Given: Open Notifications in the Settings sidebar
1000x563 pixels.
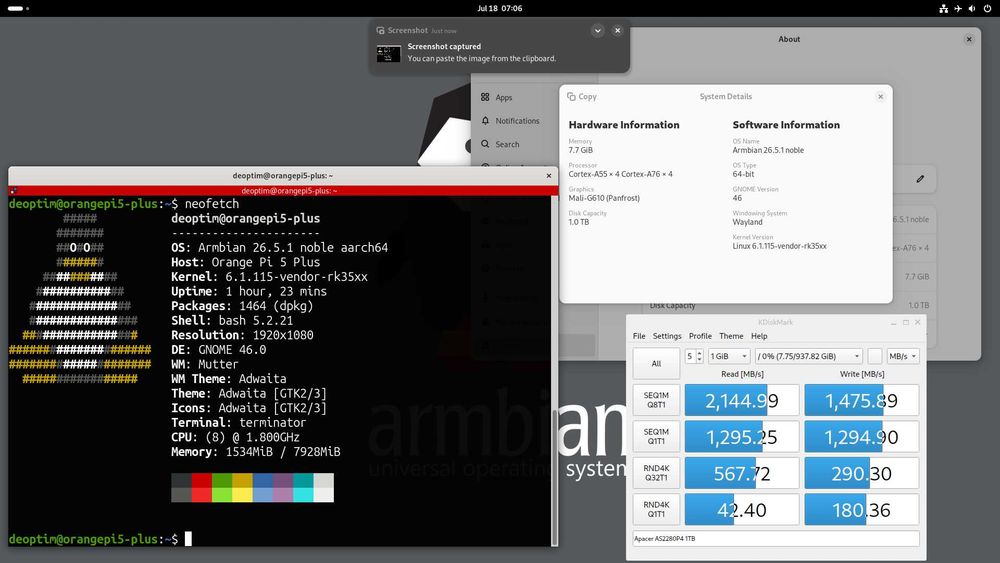Looking at the screenshot, I should (515, 121).
